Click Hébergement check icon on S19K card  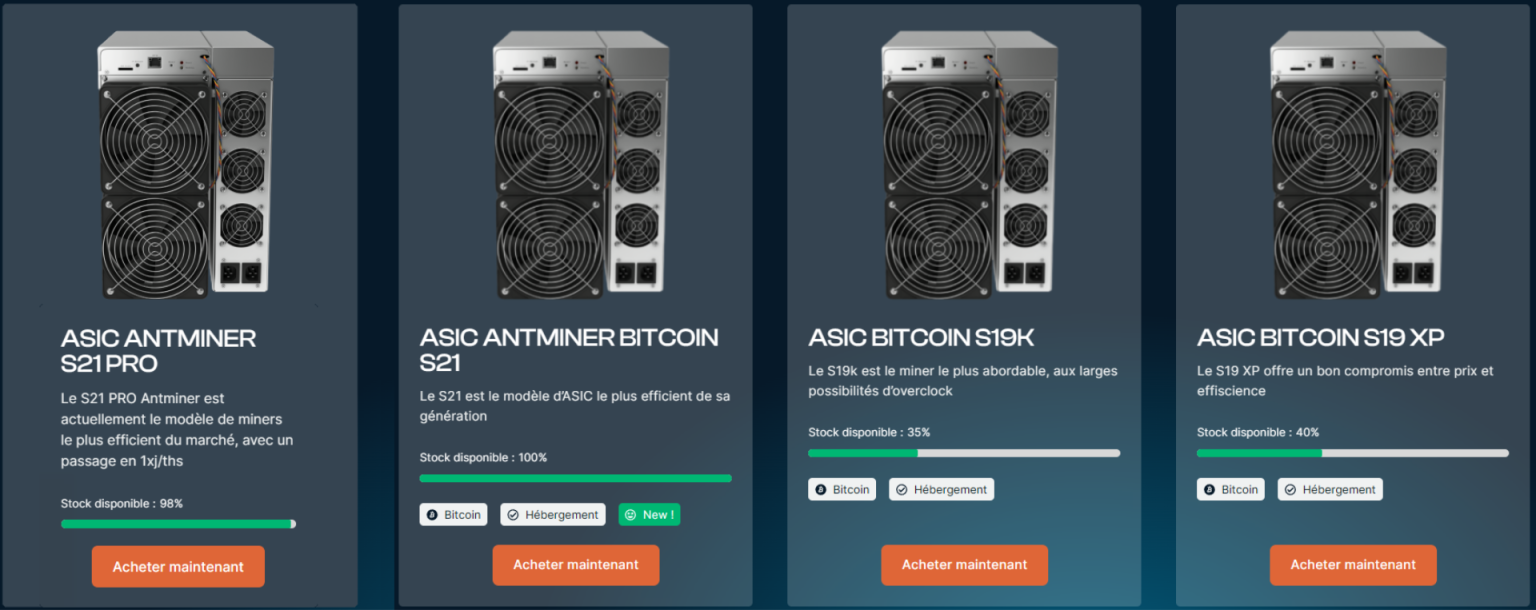click(x=902, y=490)
